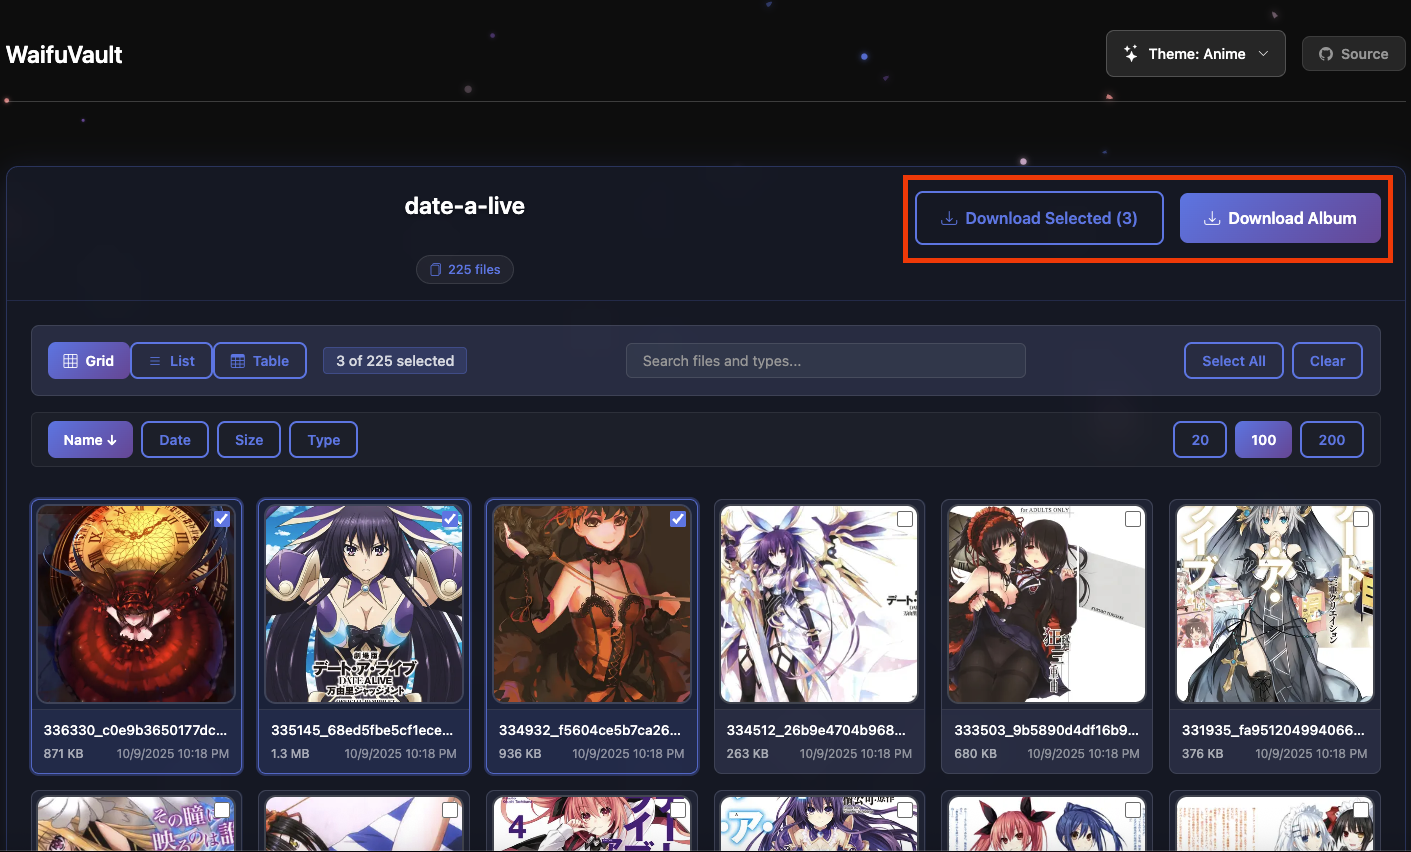Switch to Grid view
Viewport: 1411px width, 852px height.
pyautogui.click(x=89, y=361)
